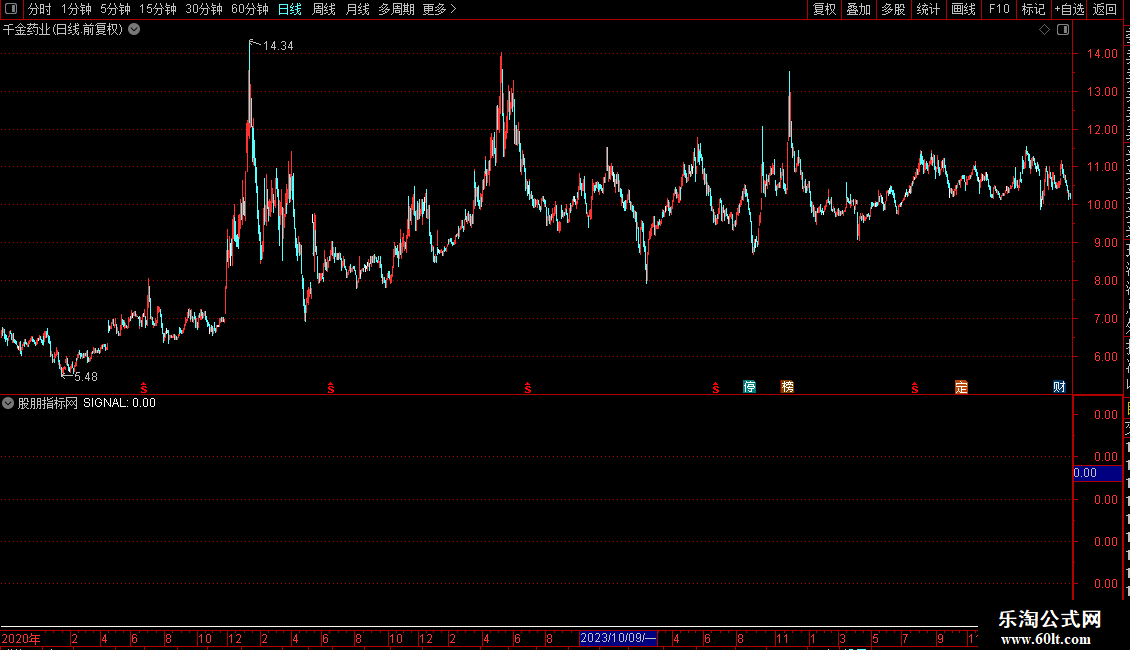This screenshot has height=650, width=1130.
Task: Open the 统计 statistics tool
Action: coord(928,9)
